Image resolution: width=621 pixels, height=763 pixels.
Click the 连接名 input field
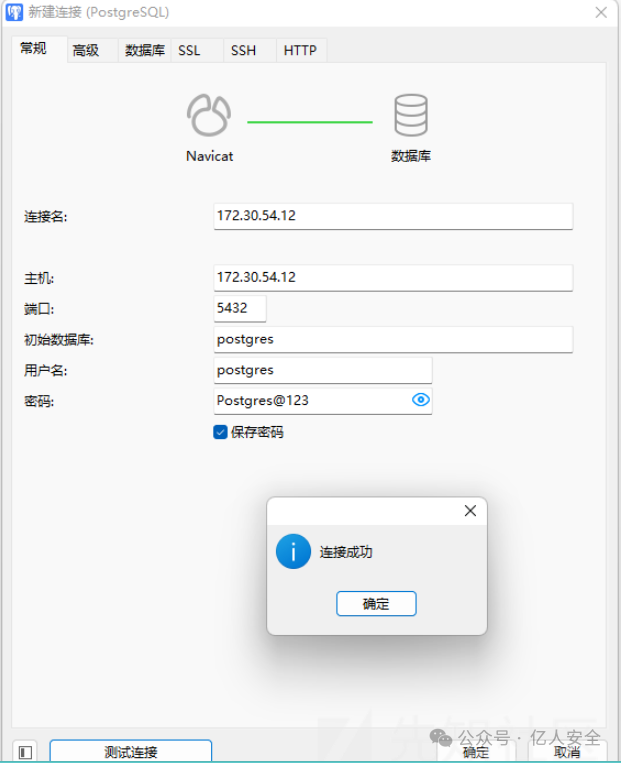[393, 216]
